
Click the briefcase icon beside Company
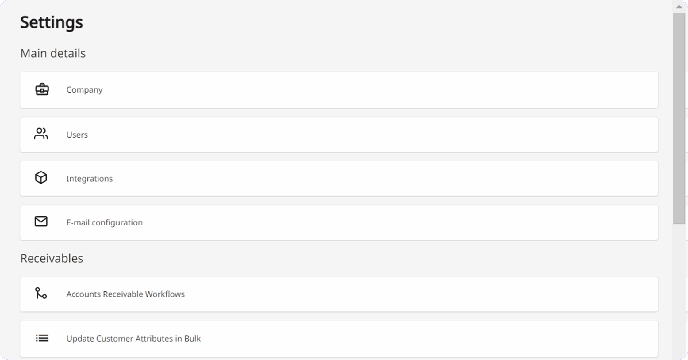pos(42,90)
